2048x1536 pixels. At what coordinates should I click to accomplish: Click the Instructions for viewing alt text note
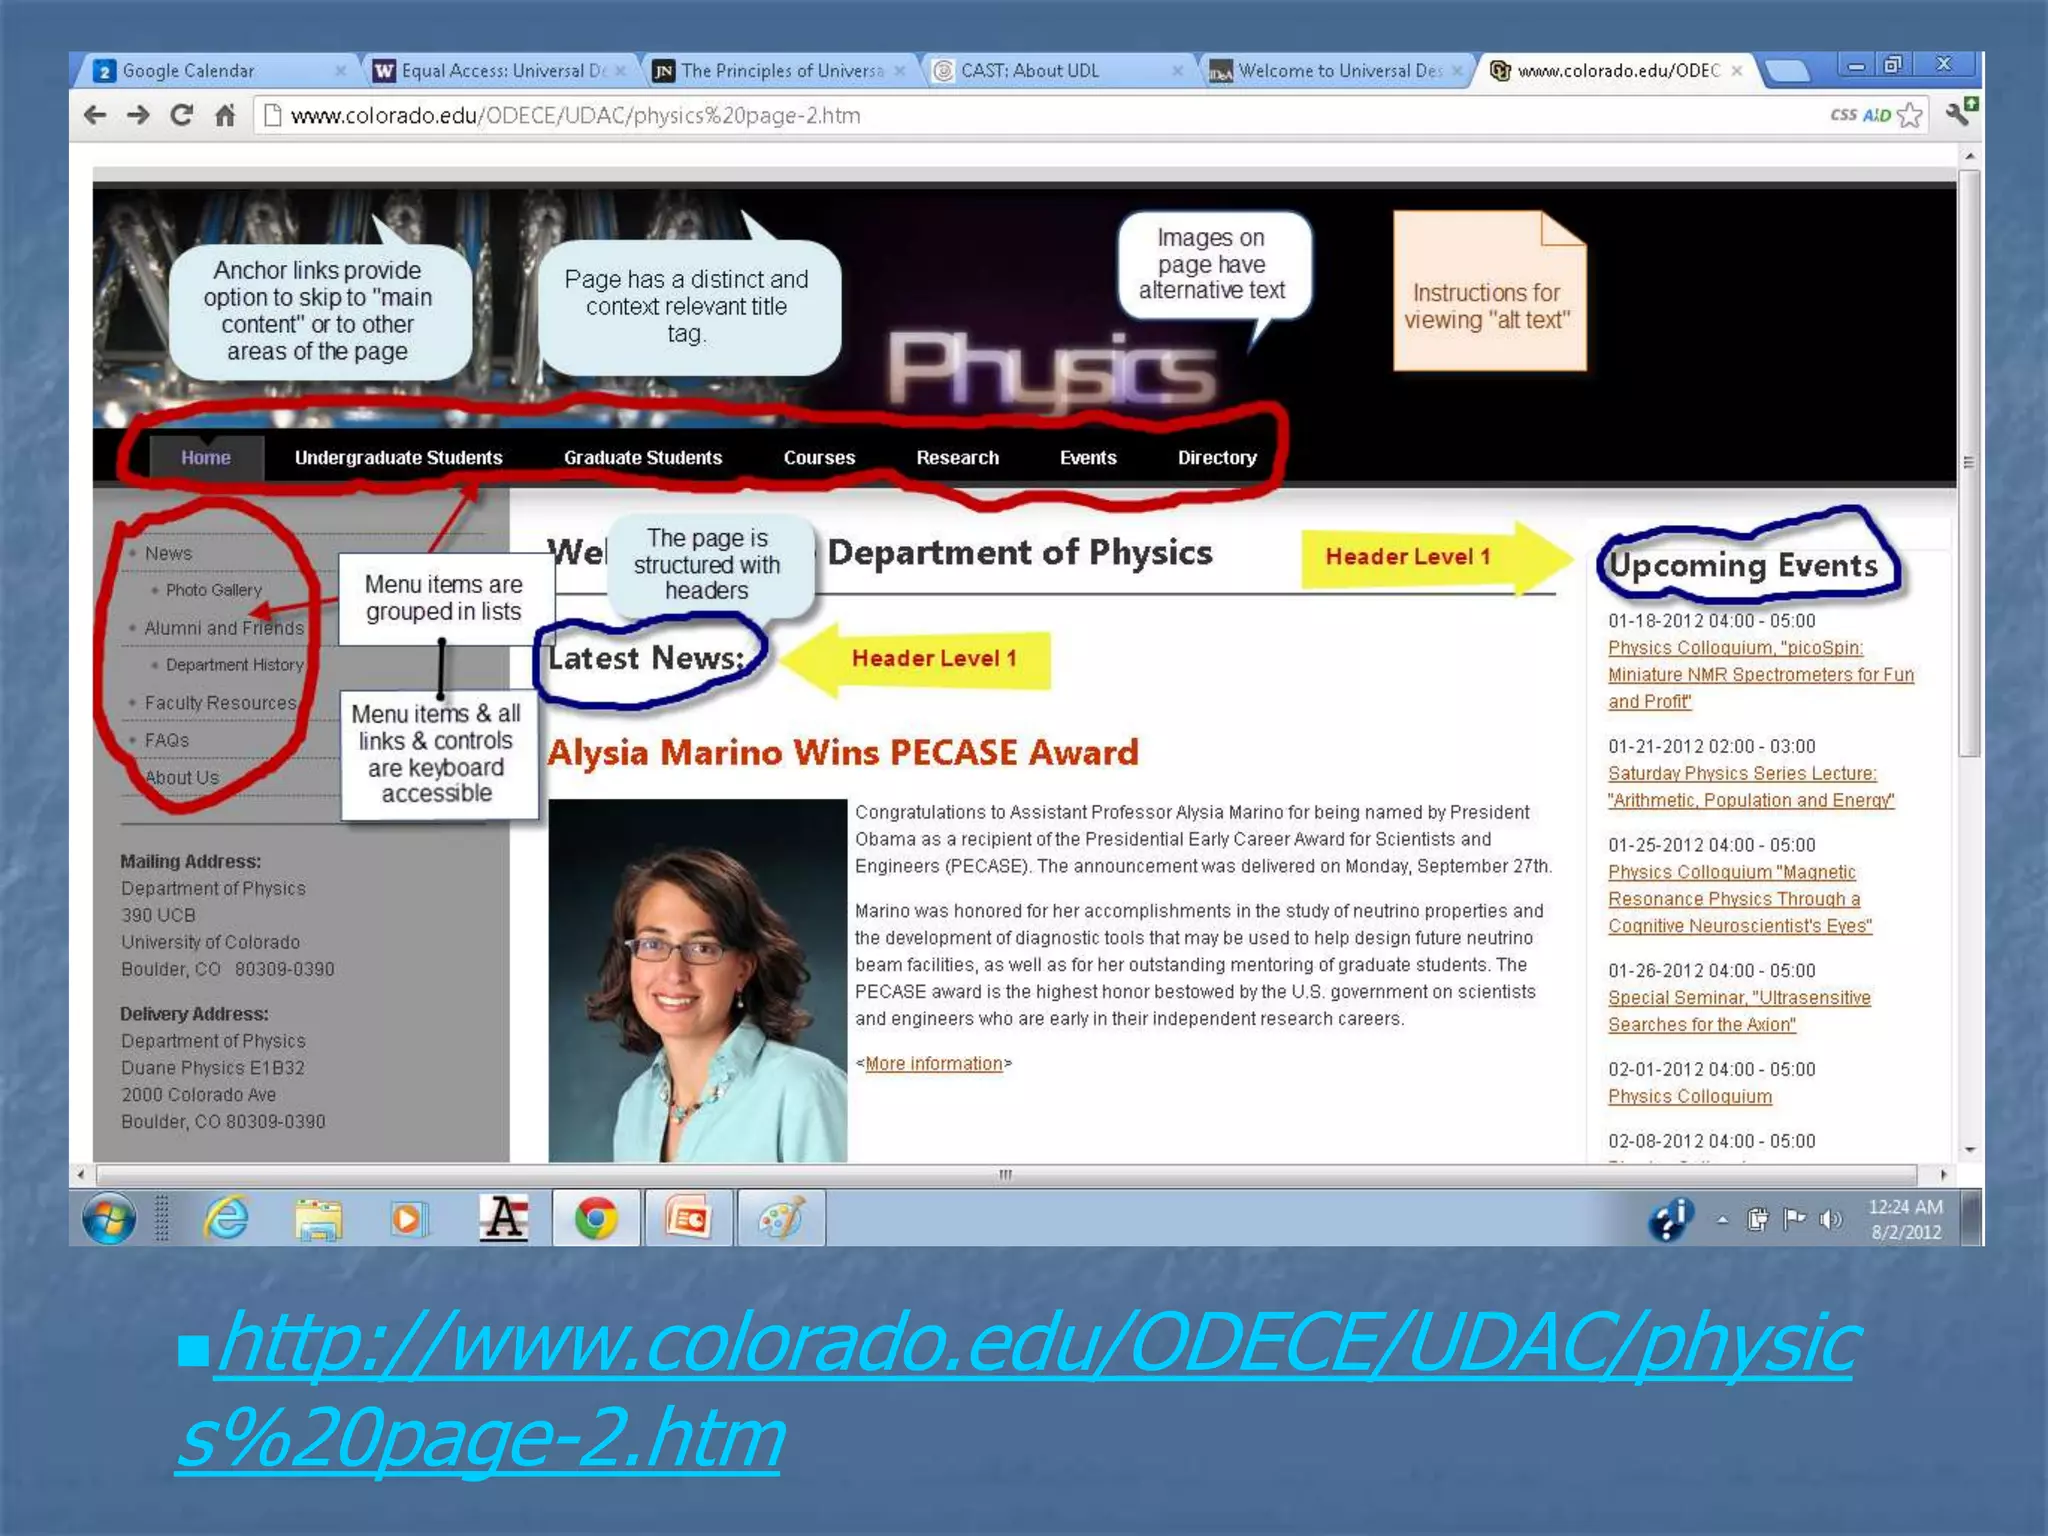(x=1489, y=290)
